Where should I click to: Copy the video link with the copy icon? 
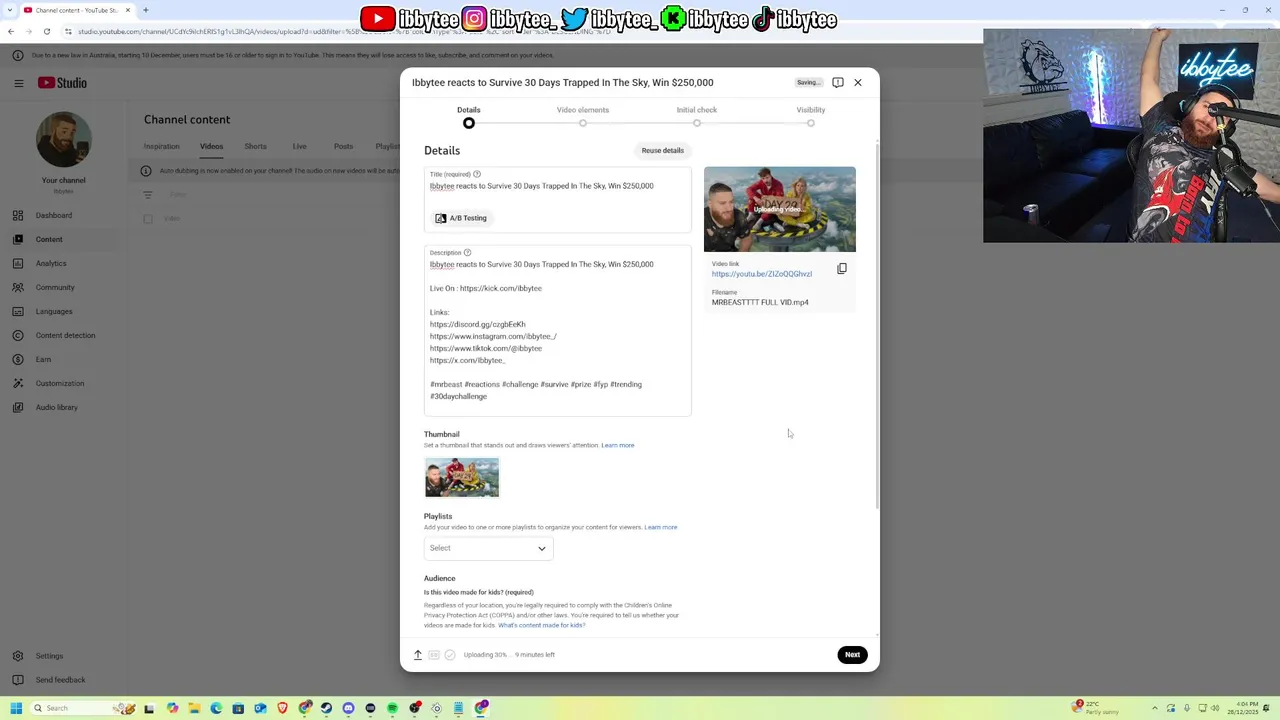pos(842,268)
